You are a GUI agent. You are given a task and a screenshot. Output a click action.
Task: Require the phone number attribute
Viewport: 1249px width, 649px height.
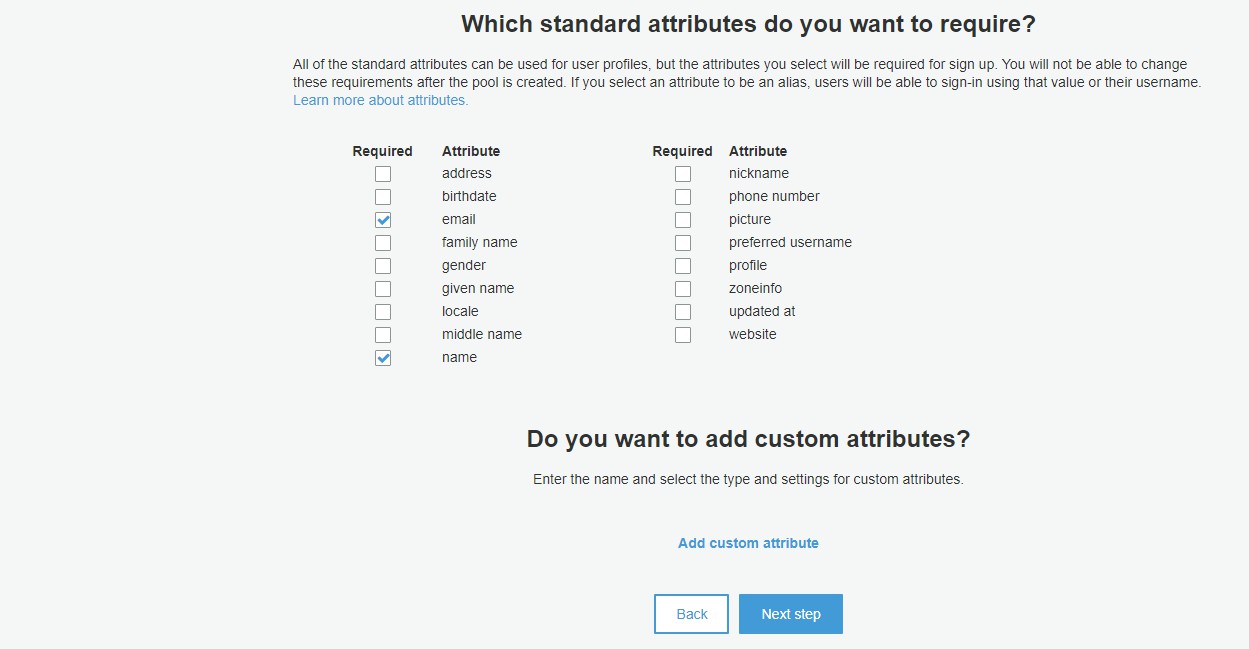click(683, 197)
